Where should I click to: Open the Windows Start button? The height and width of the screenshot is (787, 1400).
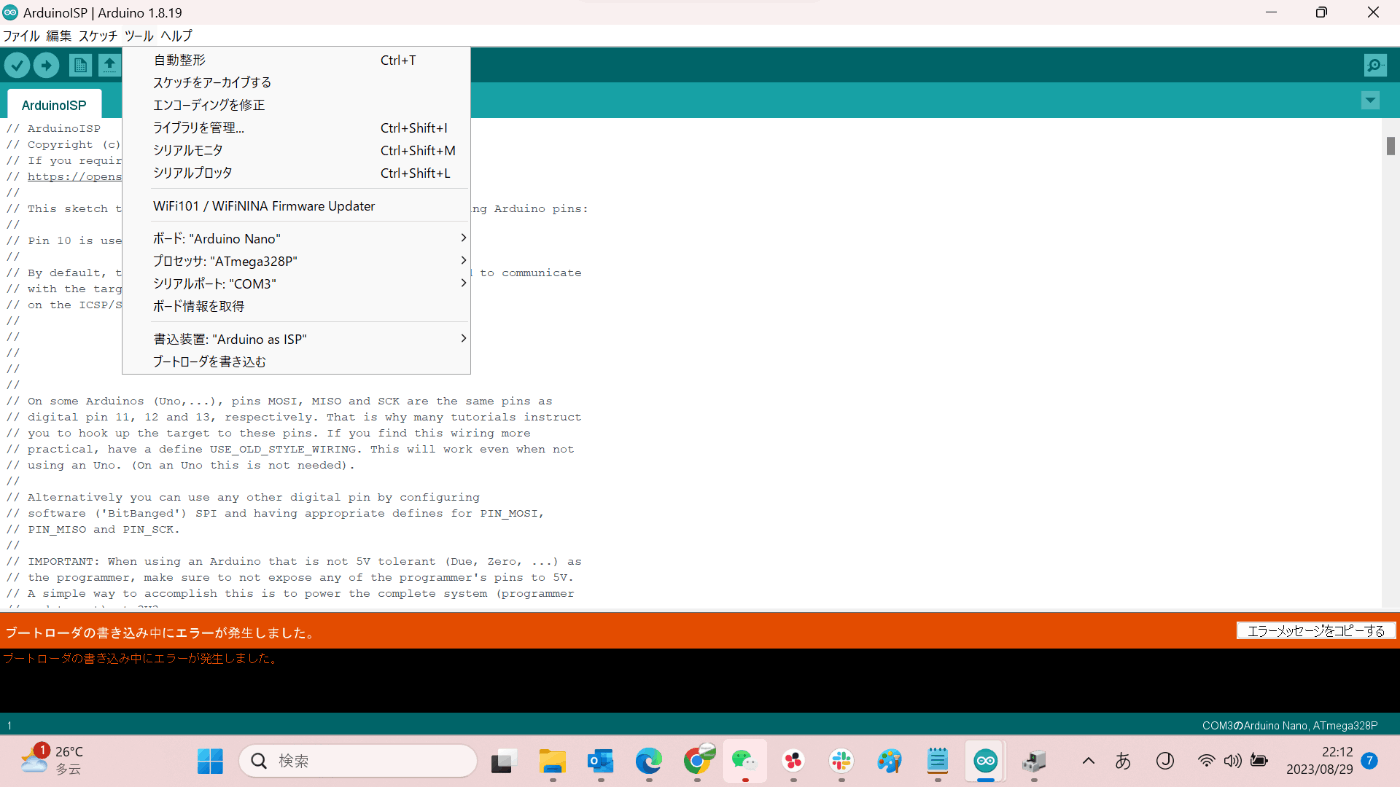pyautogui.click(x=210, y=761)
